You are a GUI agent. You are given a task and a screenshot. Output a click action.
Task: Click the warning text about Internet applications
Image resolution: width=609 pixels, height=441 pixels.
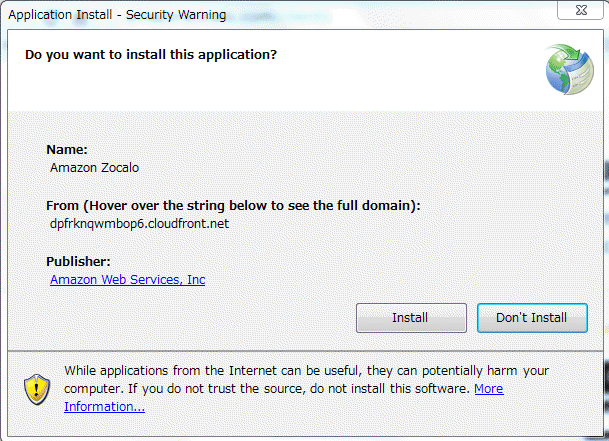click(x=306, y=371)
